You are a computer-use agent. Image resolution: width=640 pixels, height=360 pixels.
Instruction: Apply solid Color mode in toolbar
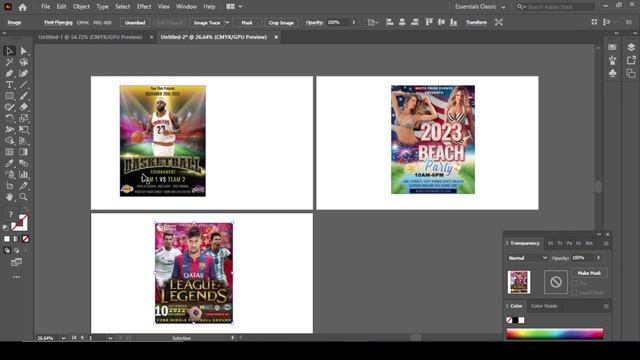coord(7,239)
